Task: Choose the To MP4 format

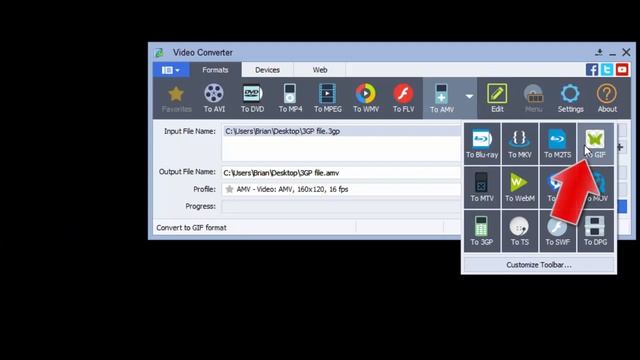Action: pos(290,99)
